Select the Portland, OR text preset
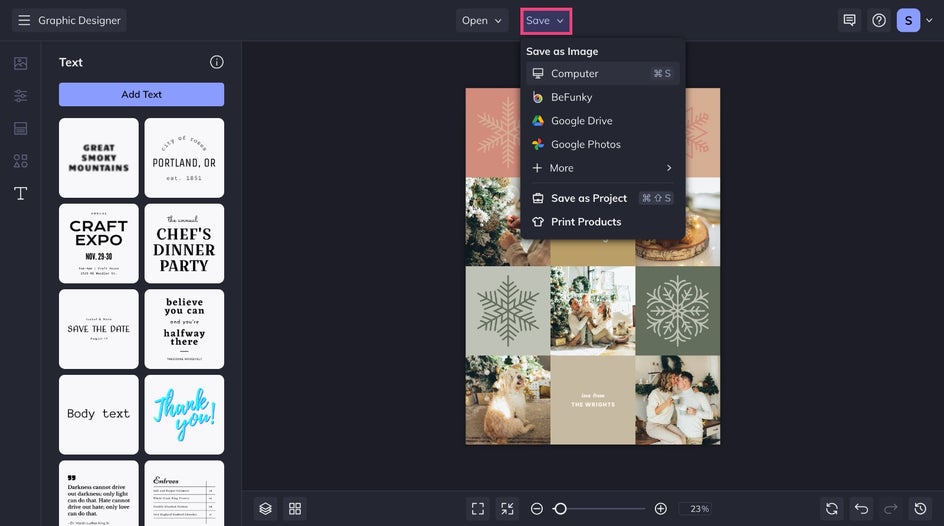This screenshot has width=944, height=526. click(x=184, y=158)
